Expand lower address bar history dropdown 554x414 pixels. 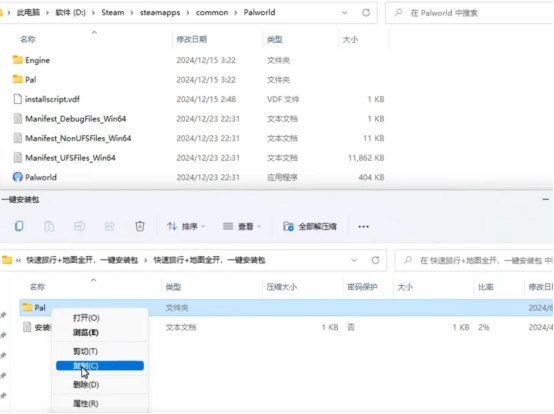pos(354,260)
